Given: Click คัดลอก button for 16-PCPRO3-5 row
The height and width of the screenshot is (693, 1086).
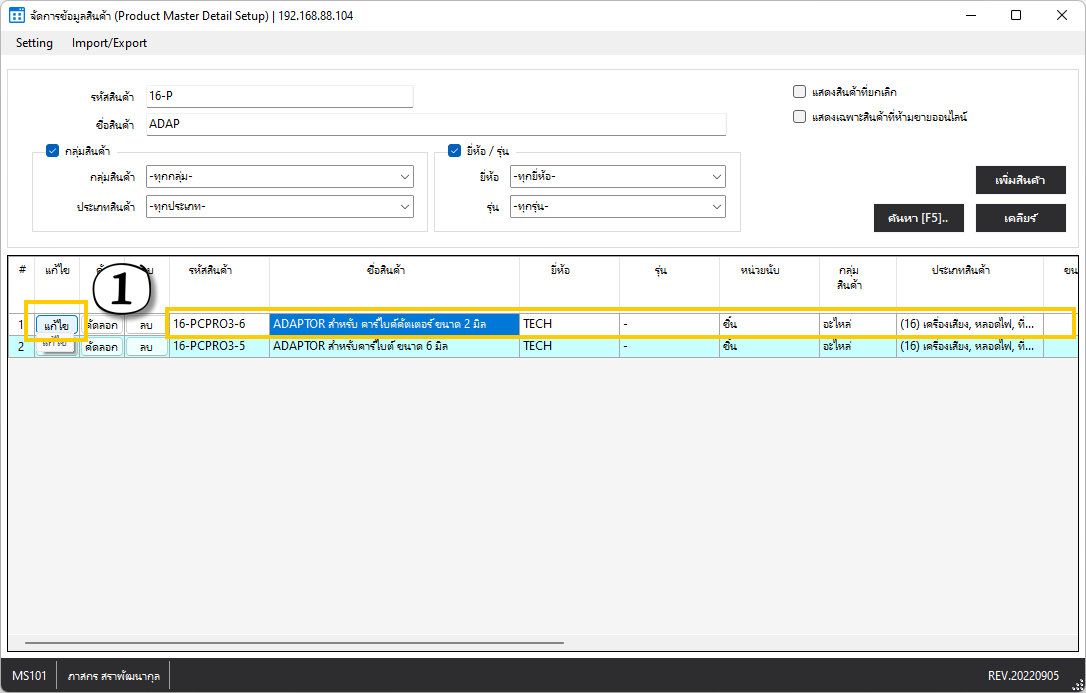Looking at the screenshot, I should click(x=102, y=347).
